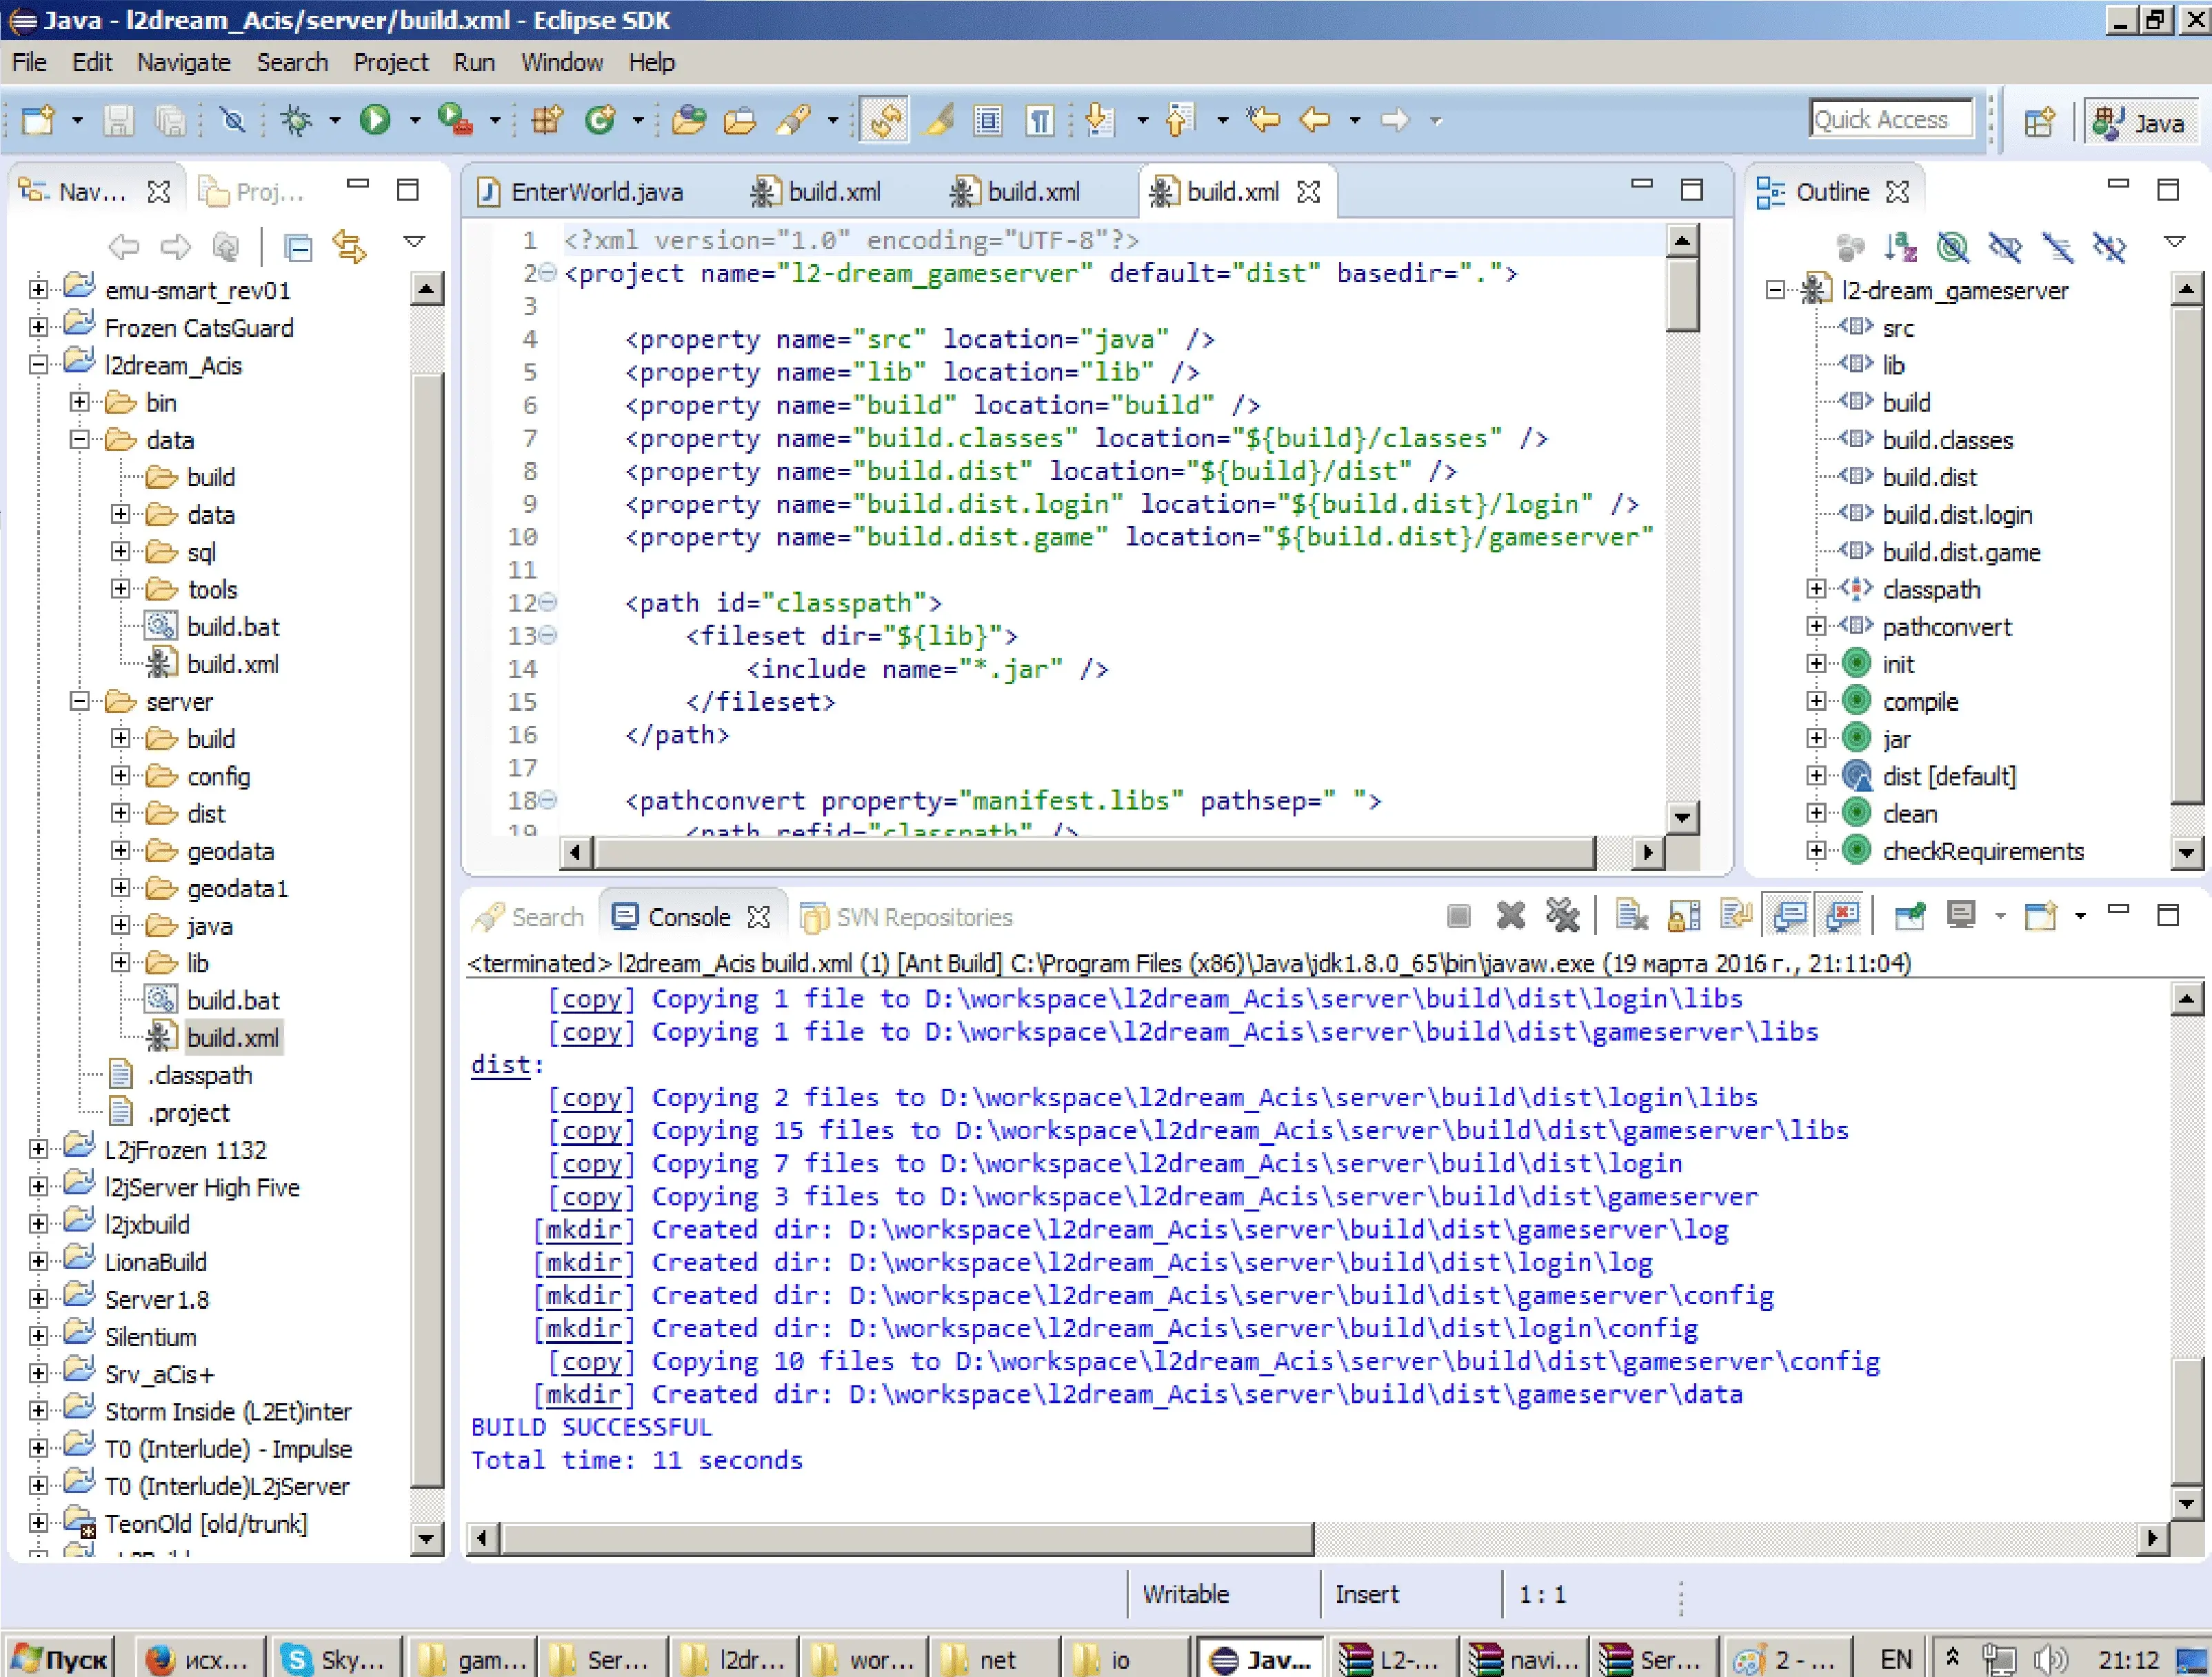Open the Run button dropdown arrow
The height and width of the screenshot is (1677, 2212).
coord(414,120)
